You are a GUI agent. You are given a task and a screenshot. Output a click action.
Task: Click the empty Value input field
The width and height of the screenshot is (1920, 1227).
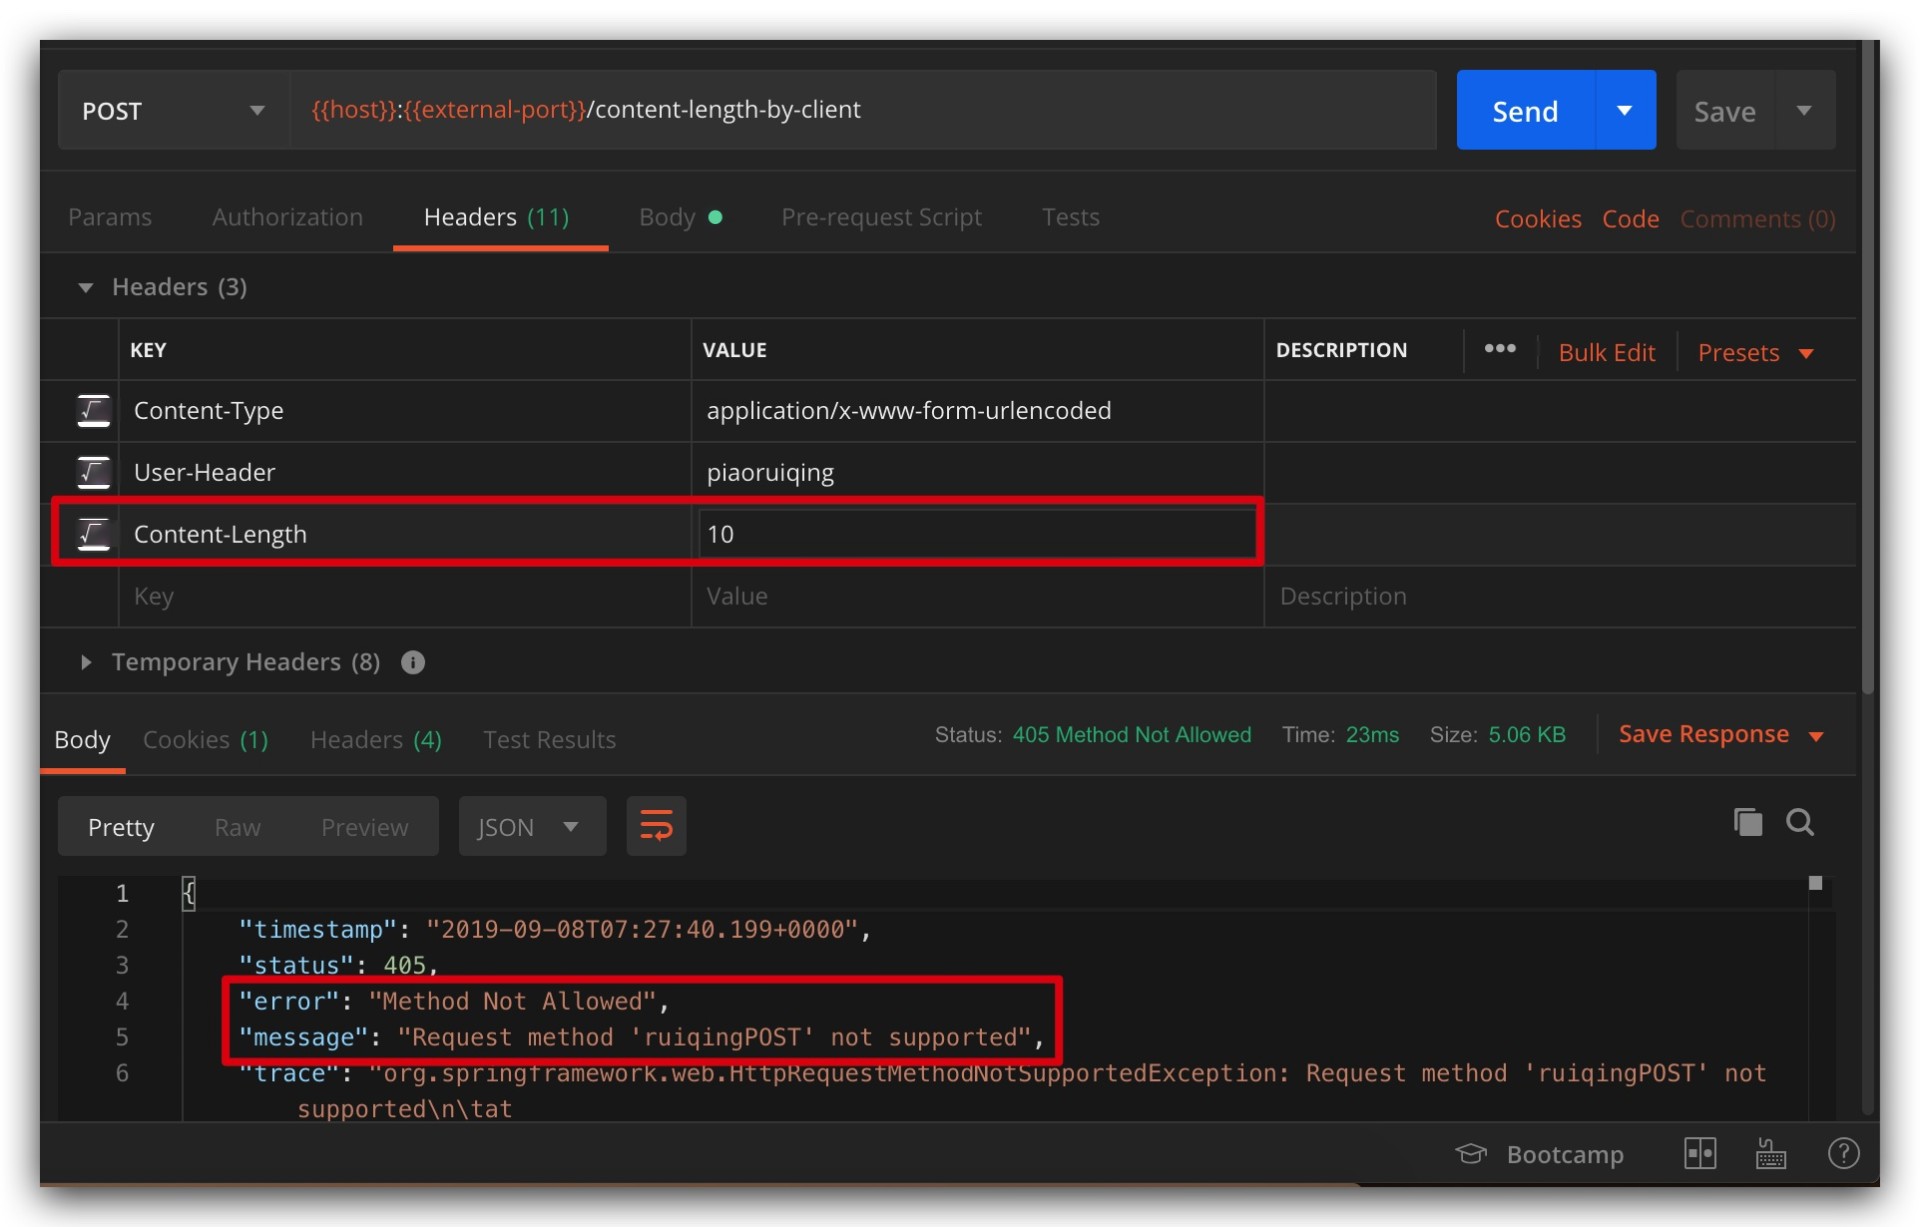coord(977,596)
